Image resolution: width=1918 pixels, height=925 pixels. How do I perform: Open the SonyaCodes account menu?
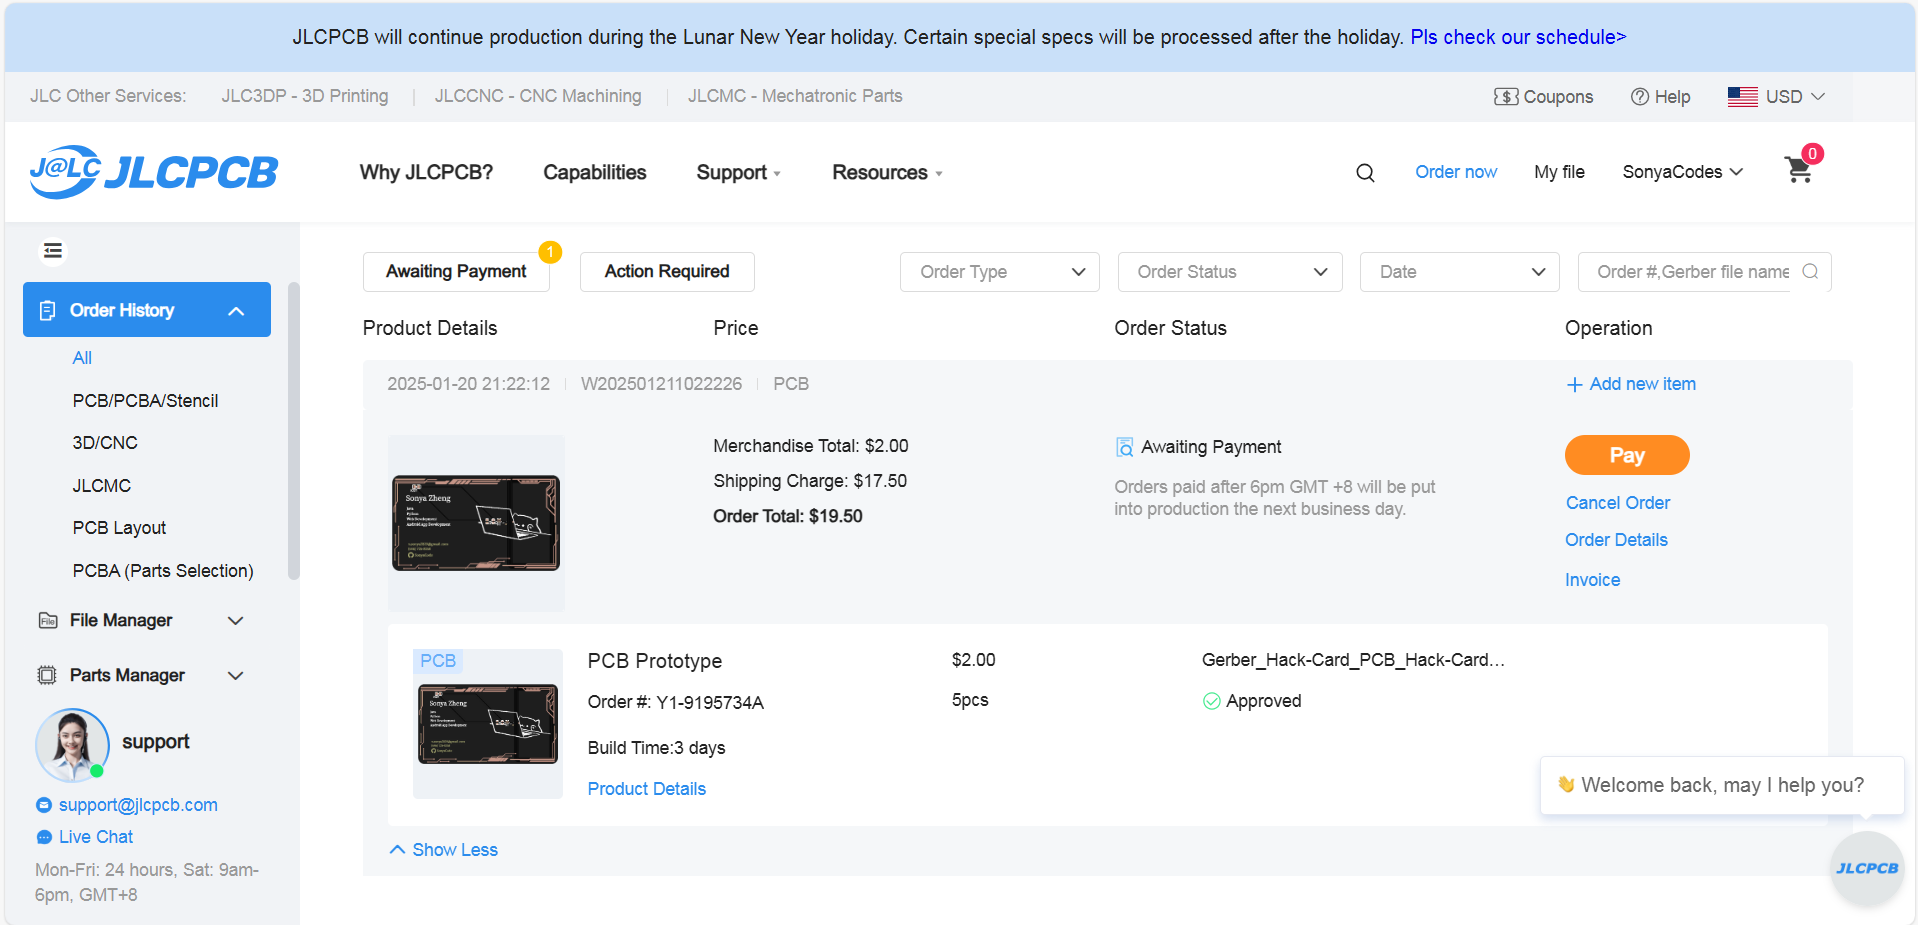point(1683,172)
